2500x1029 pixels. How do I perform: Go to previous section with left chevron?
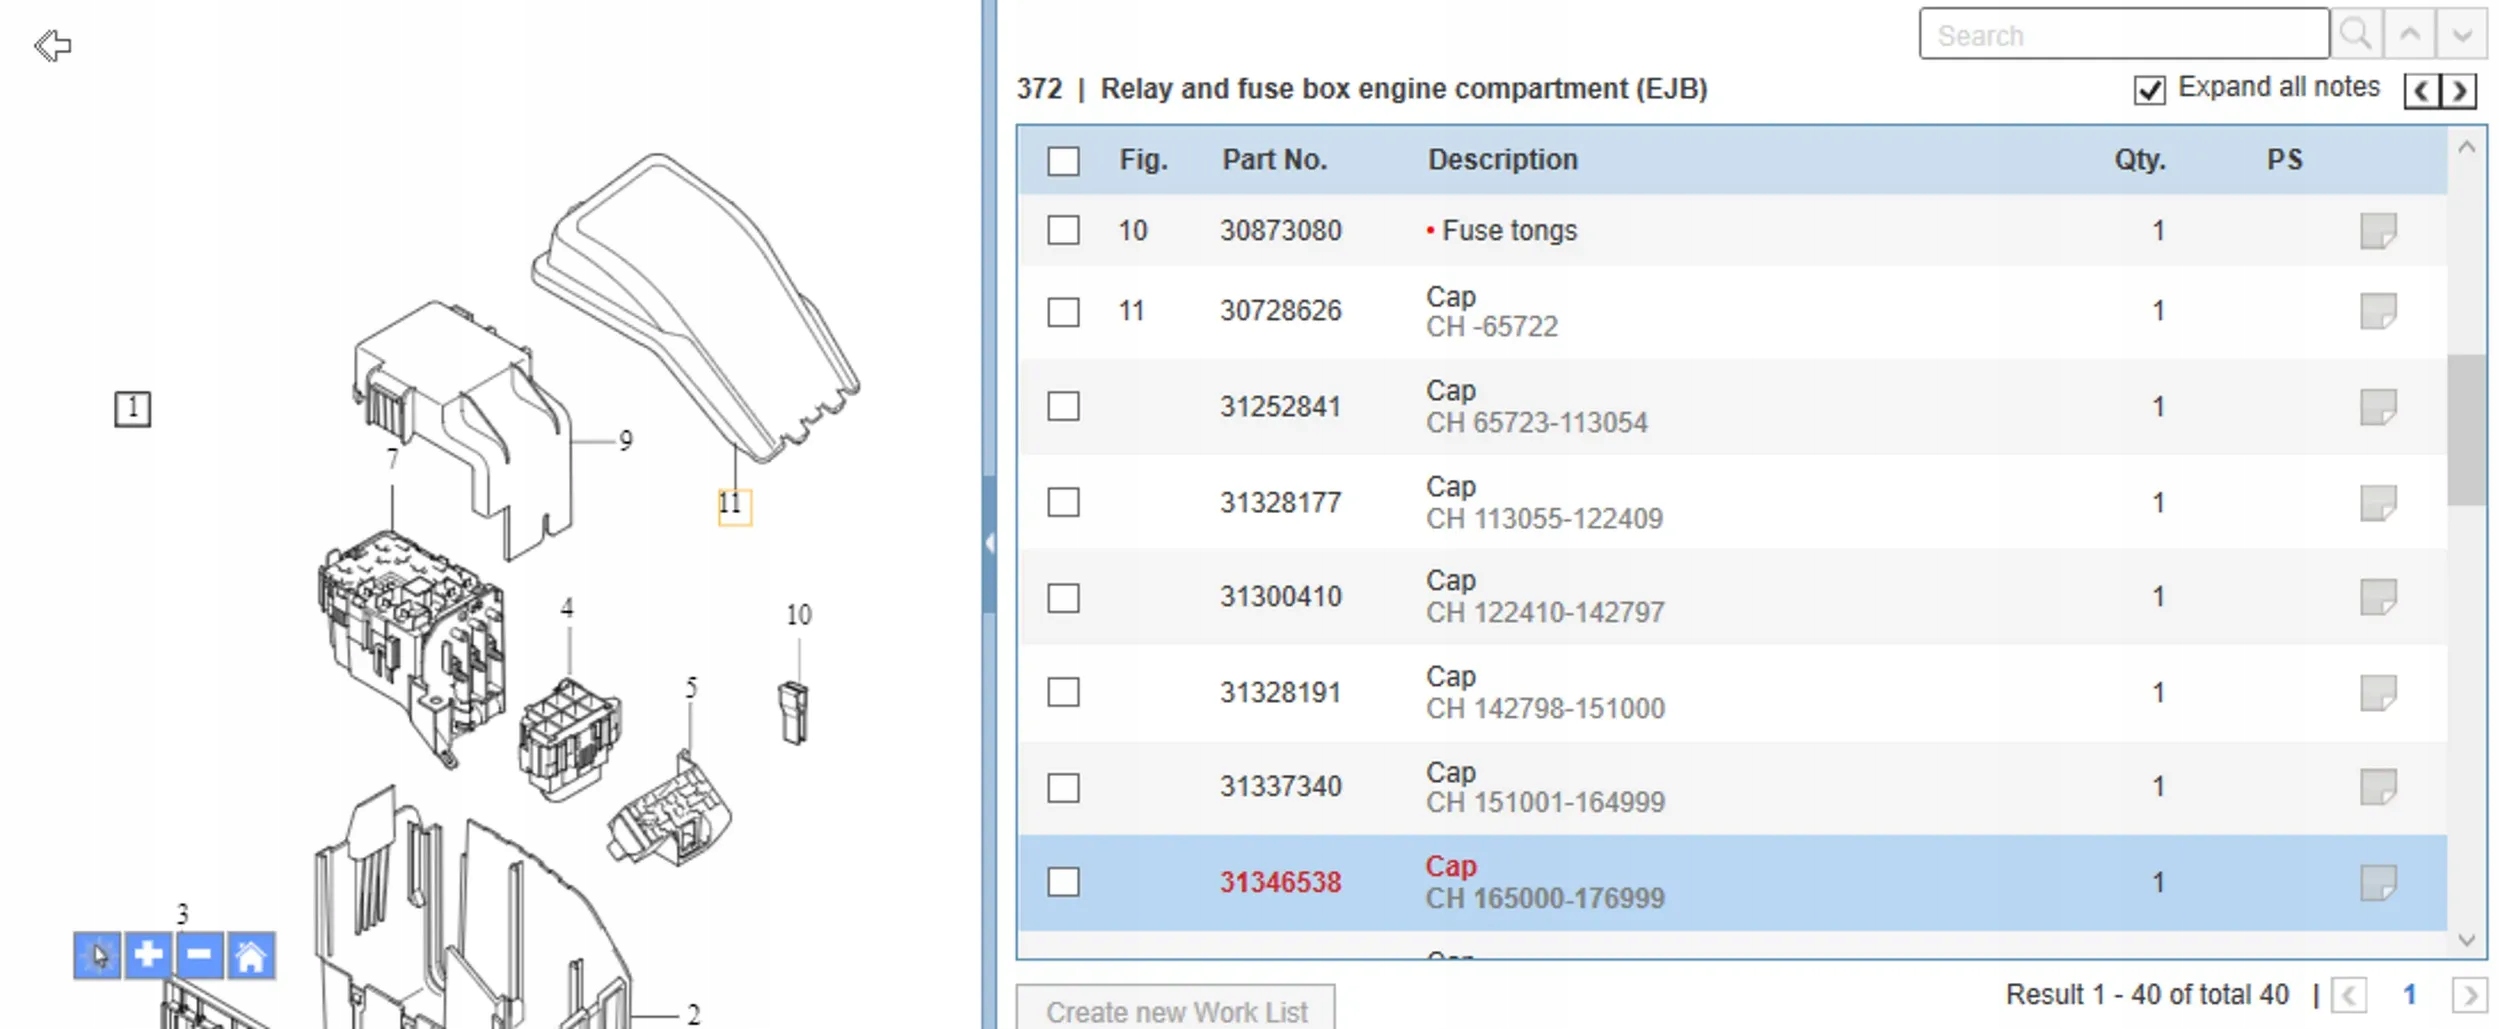tap(2421, 91)
